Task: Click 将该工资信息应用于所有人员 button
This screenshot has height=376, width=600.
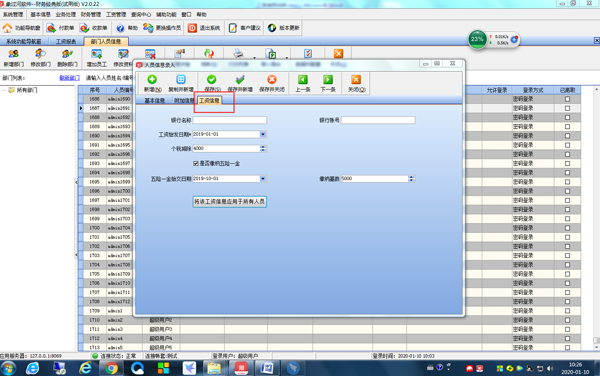Action: pos(230,202)
